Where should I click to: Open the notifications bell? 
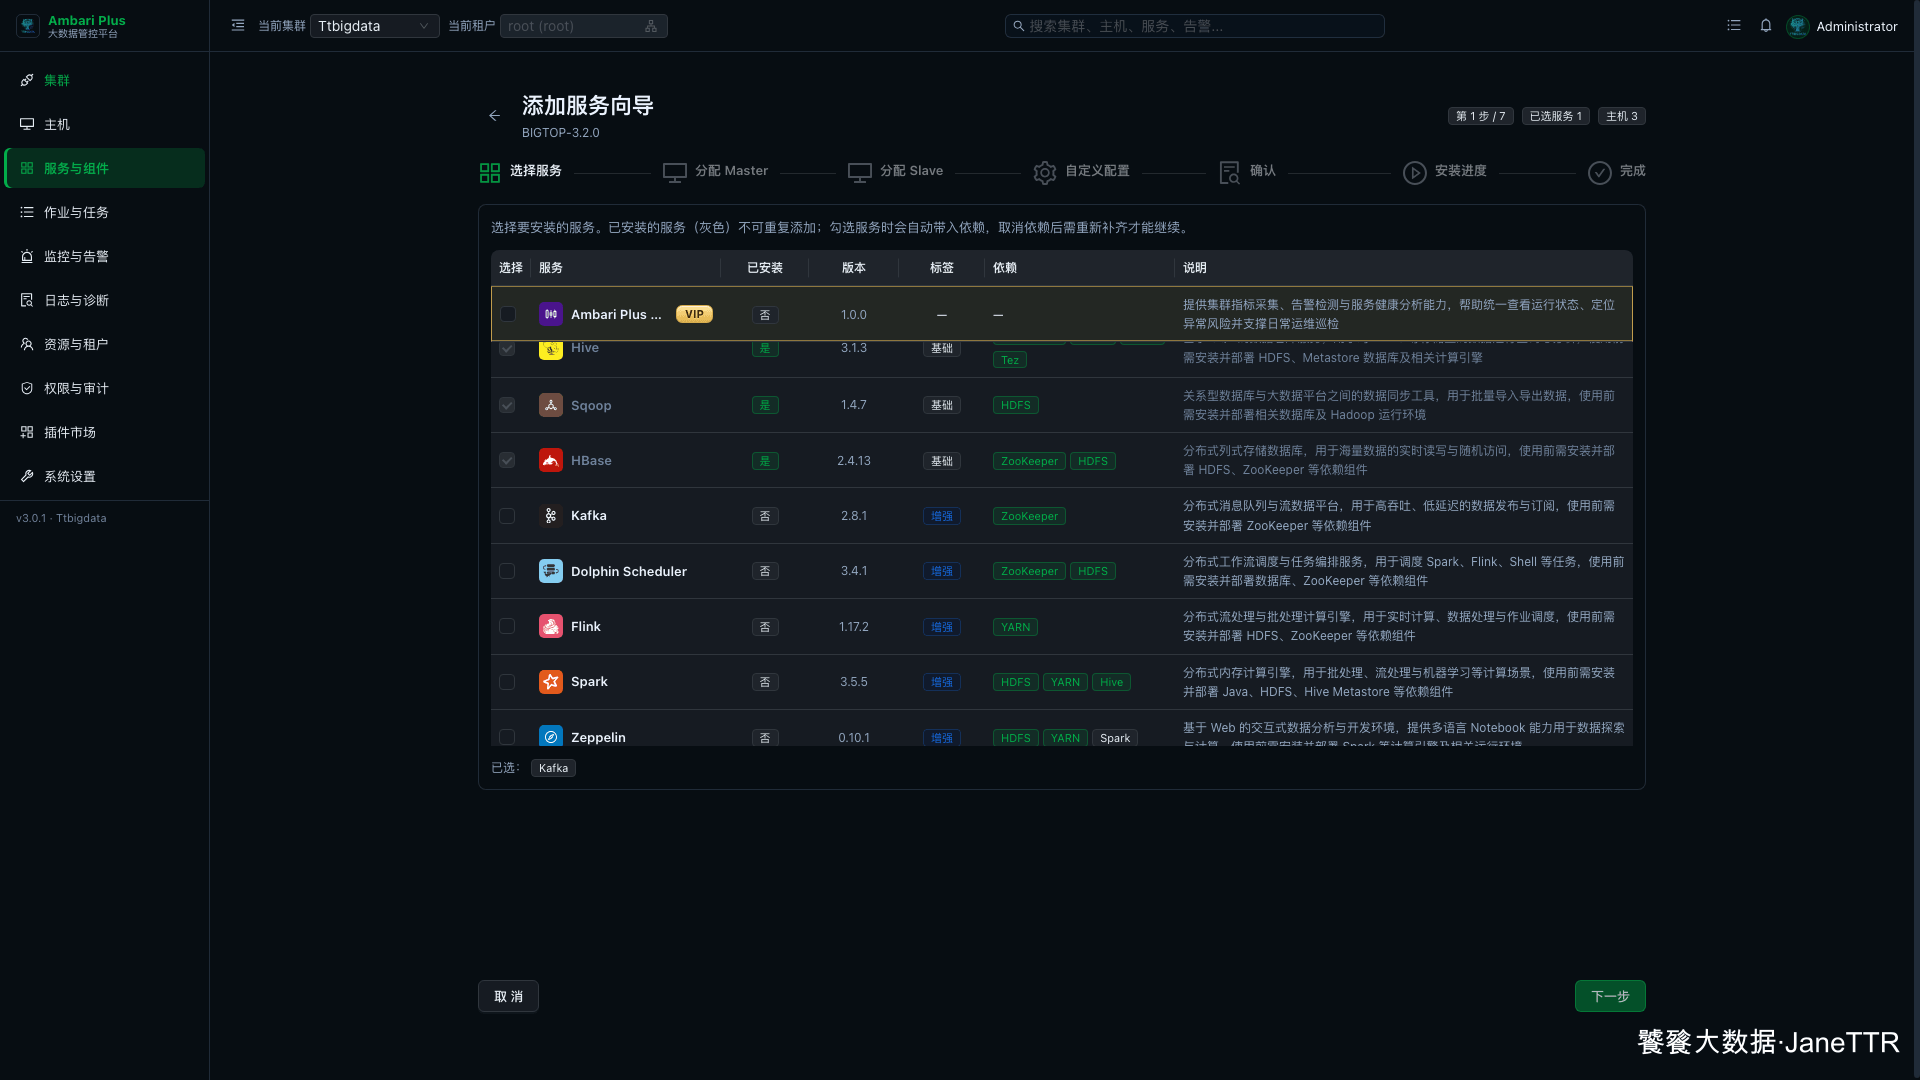tap(1766, 26)
